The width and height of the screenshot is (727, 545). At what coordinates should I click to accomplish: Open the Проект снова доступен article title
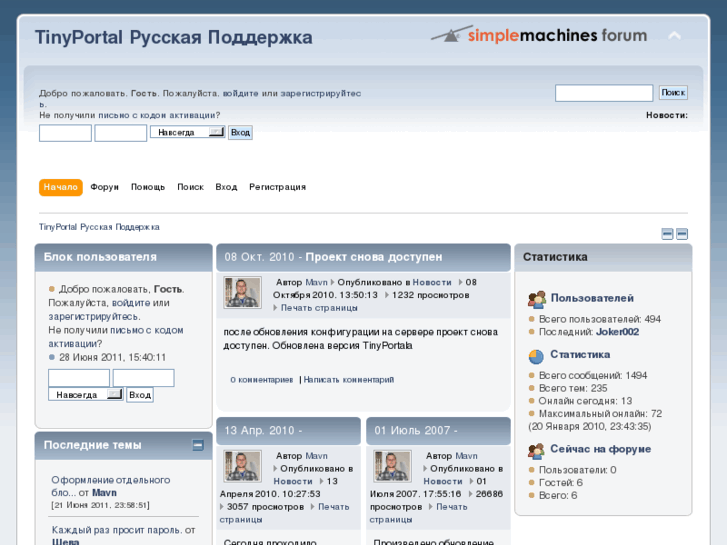(x=374, y=257)
